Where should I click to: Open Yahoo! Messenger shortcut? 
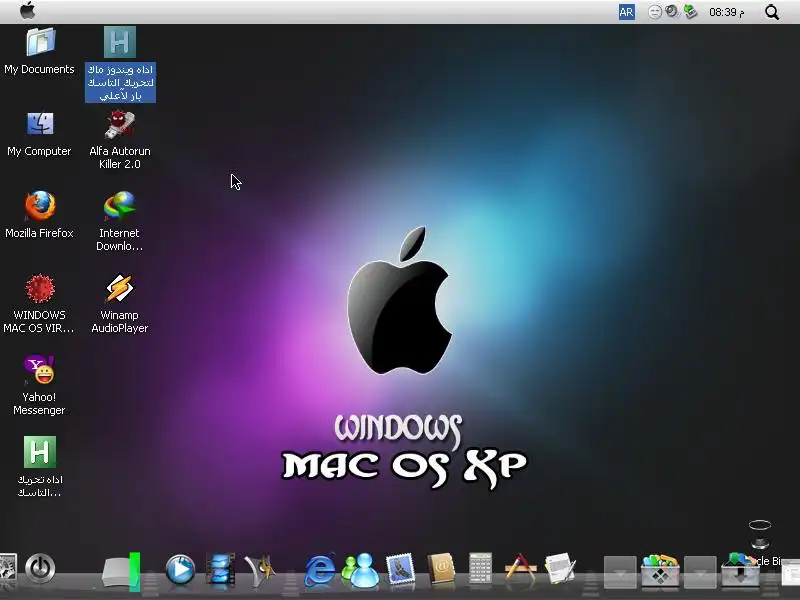[39, 369]
